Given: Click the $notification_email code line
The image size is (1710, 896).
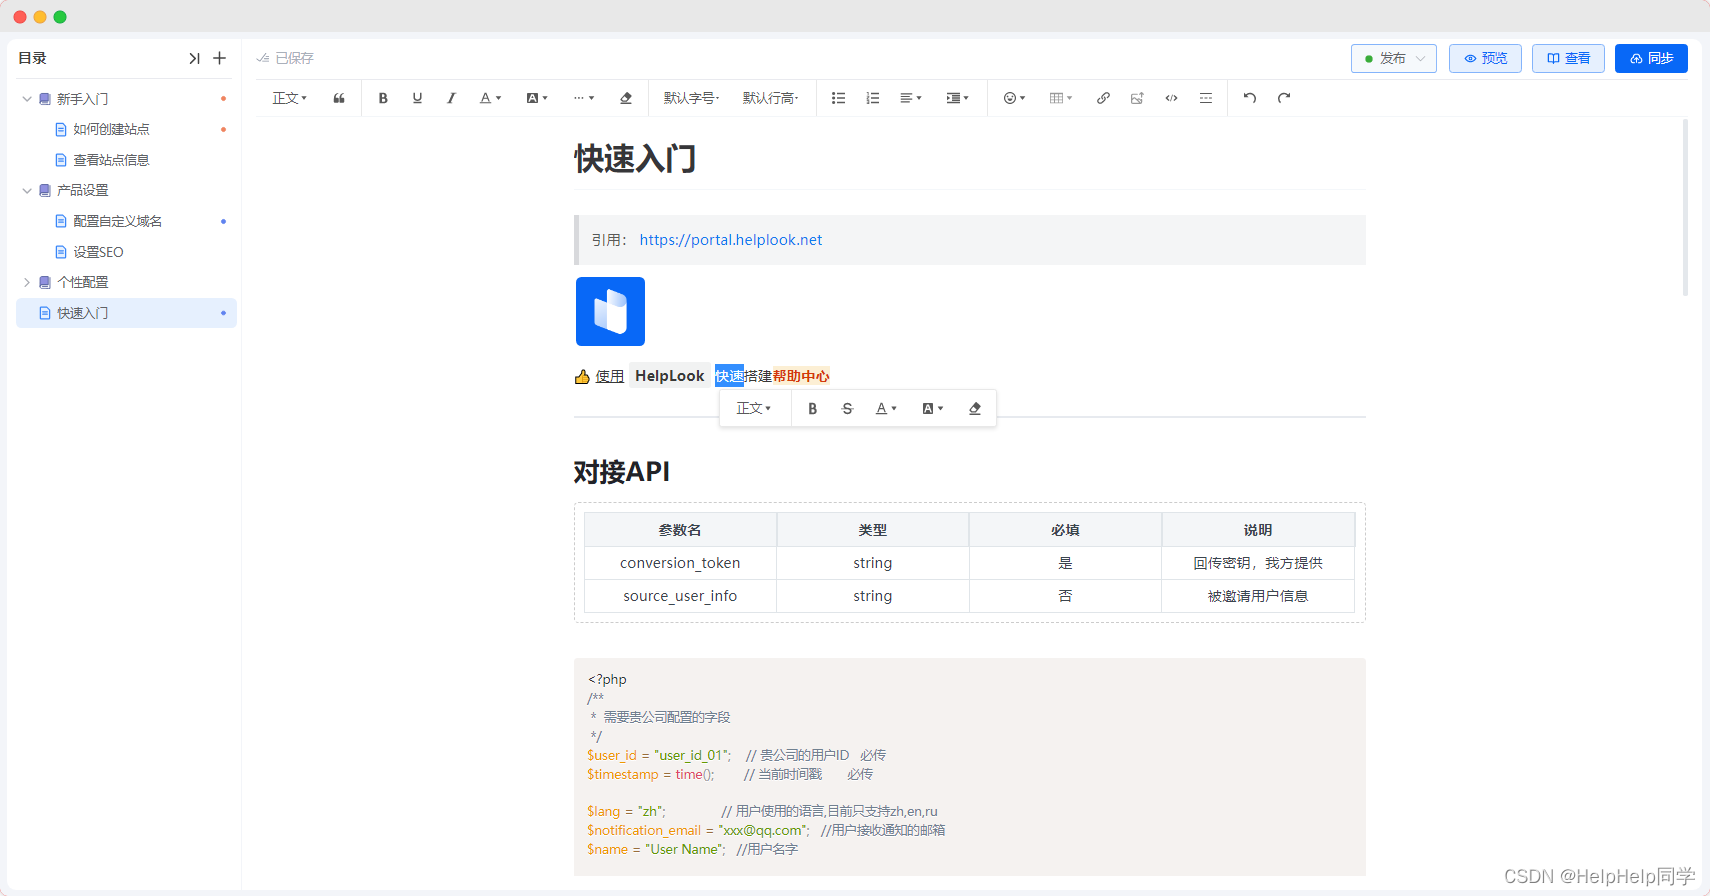Looking at the screenshot, I should click(766, 831).
